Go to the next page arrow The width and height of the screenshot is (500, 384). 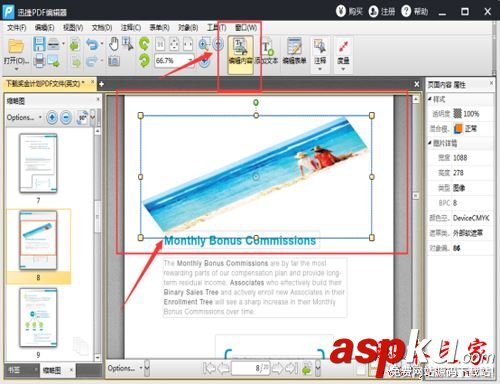click(277, 368)
